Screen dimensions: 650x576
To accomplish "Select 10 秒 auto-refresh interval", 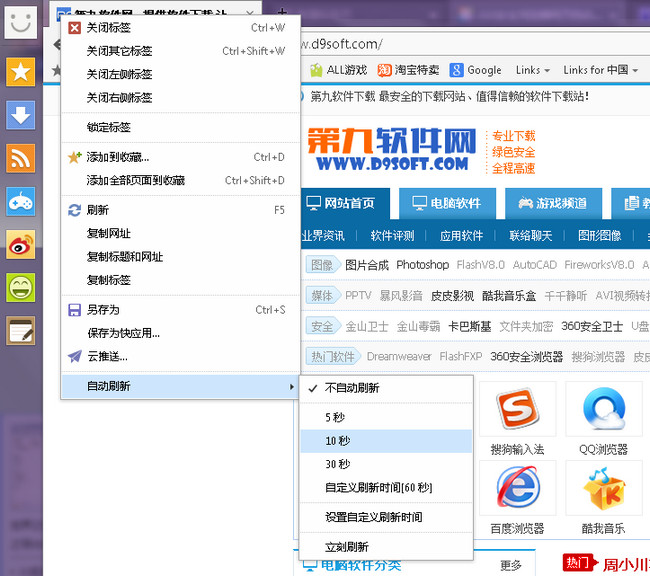I will tap(386, 440).
